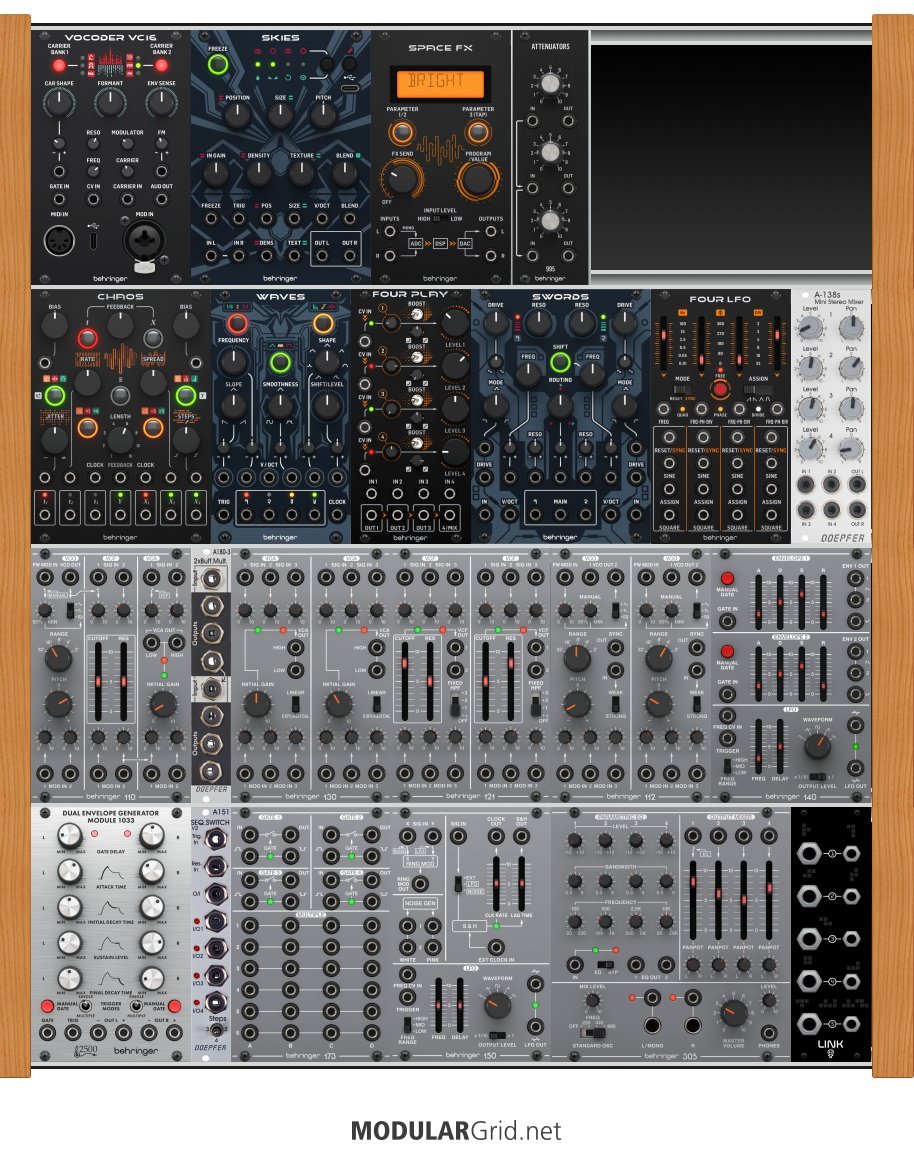Toggle the ASSIGN switch on Four LFO
The width and height of the screenshot is (914, 1152).
pos(757,389)
